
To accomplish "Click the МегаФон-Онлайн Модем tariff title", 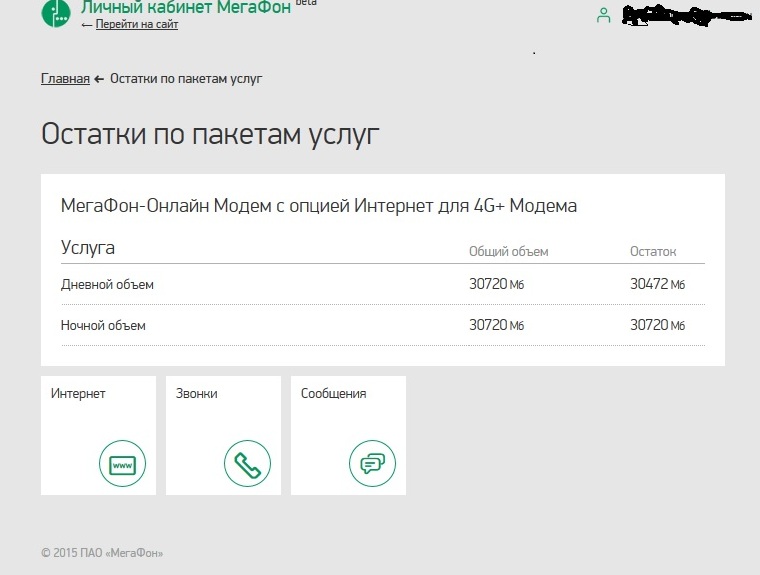I will tap(319, 206).
